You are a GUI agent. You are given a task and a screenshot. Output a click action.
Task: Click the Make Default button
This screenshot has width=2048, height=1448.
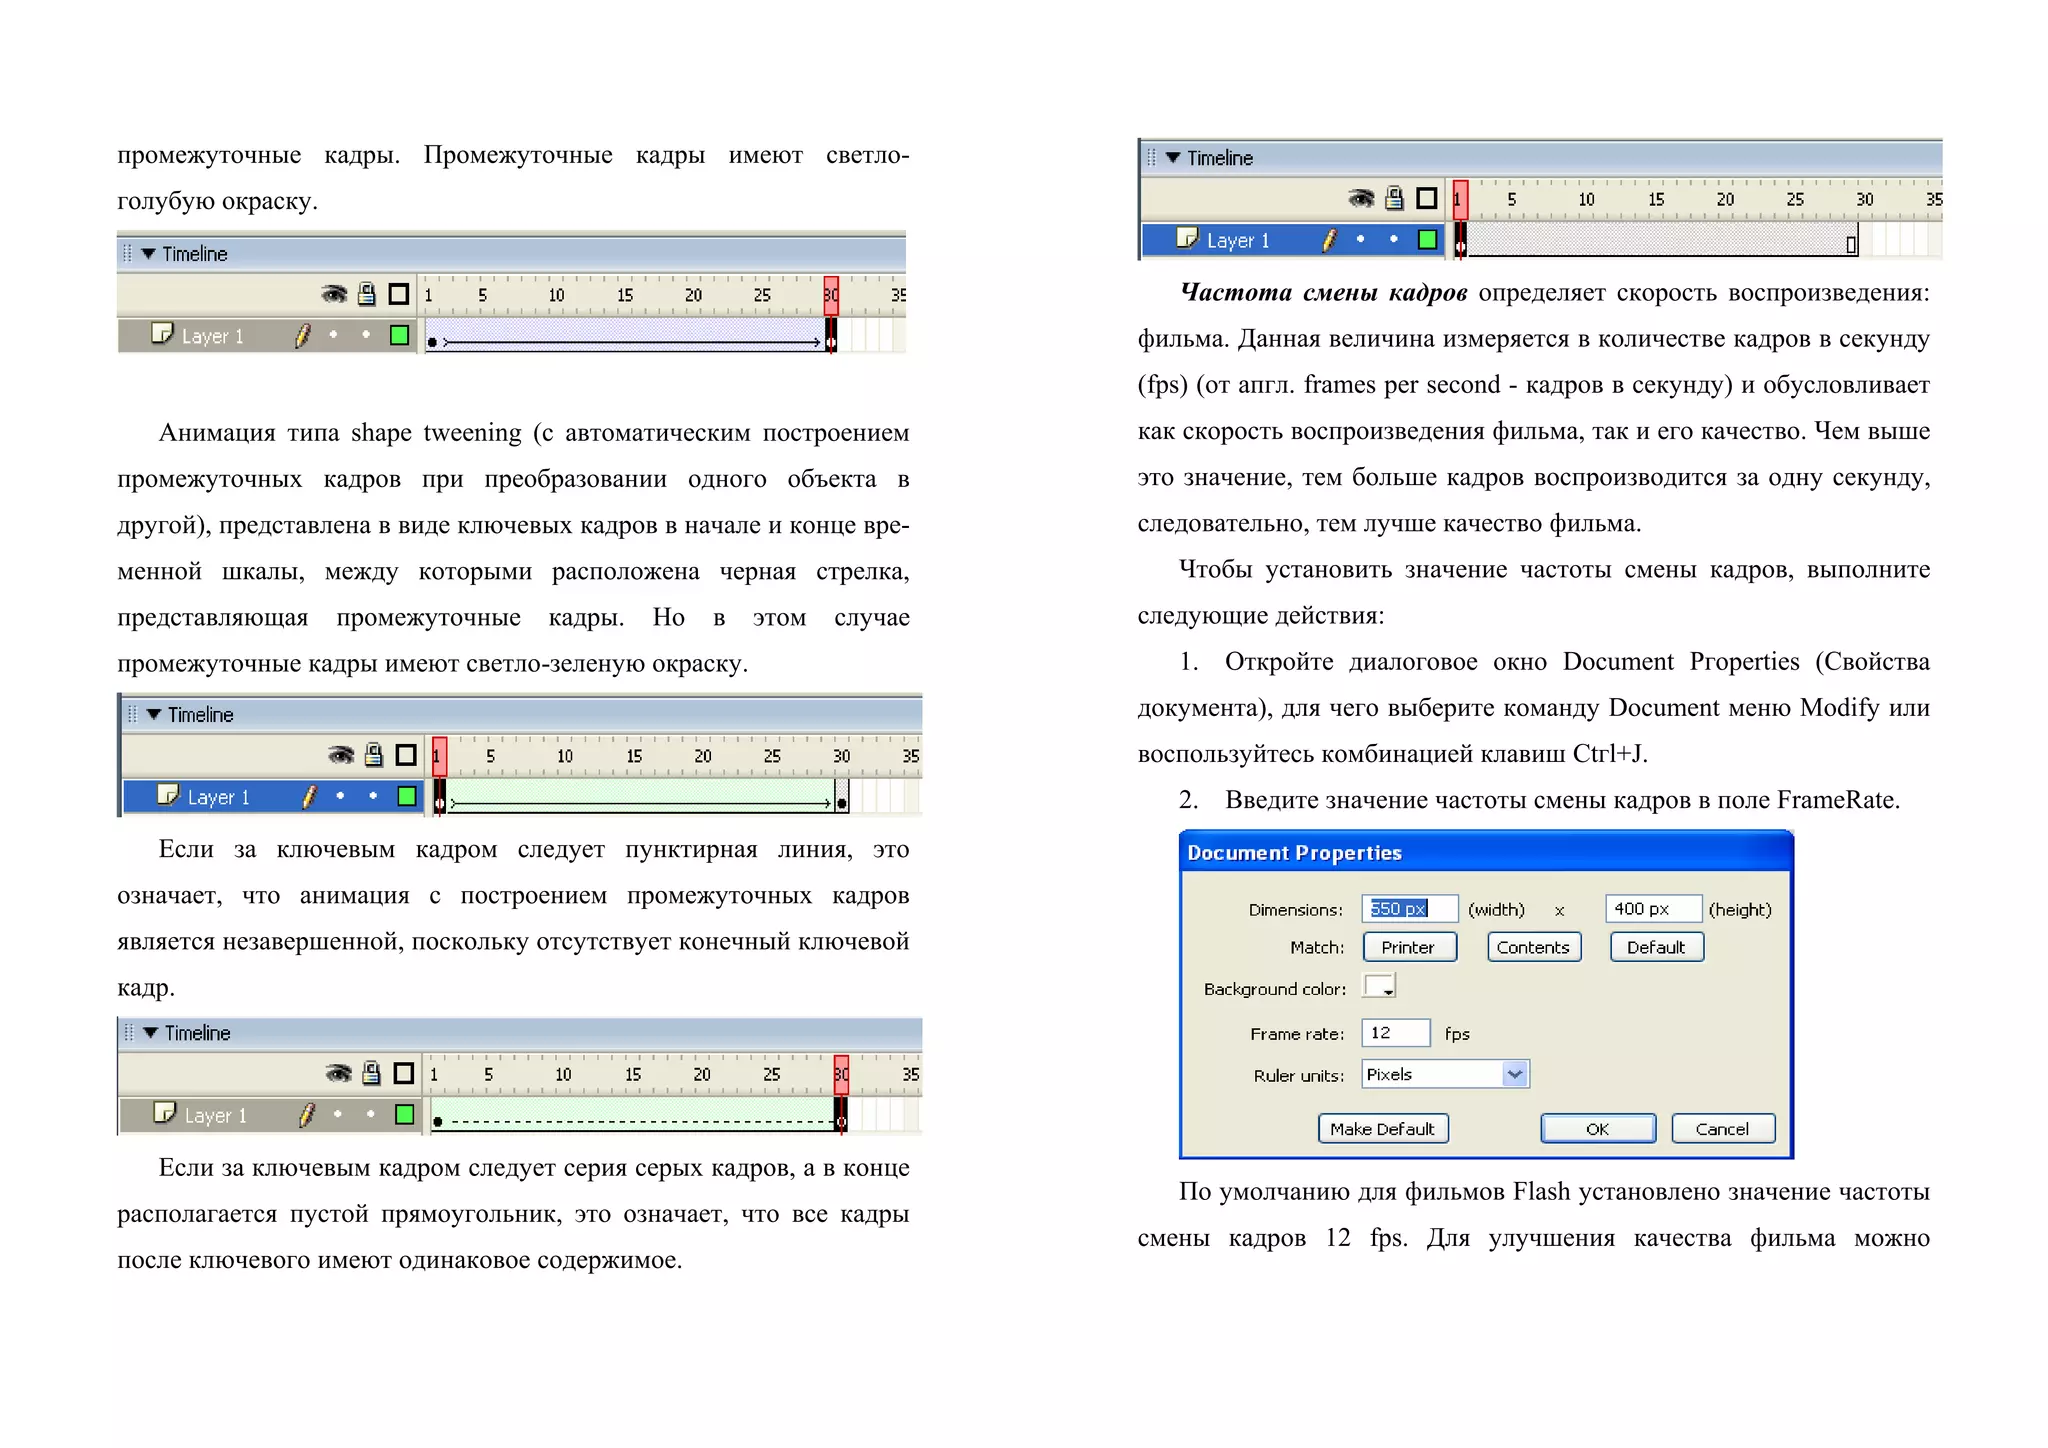click(x=1382, y=1129)
